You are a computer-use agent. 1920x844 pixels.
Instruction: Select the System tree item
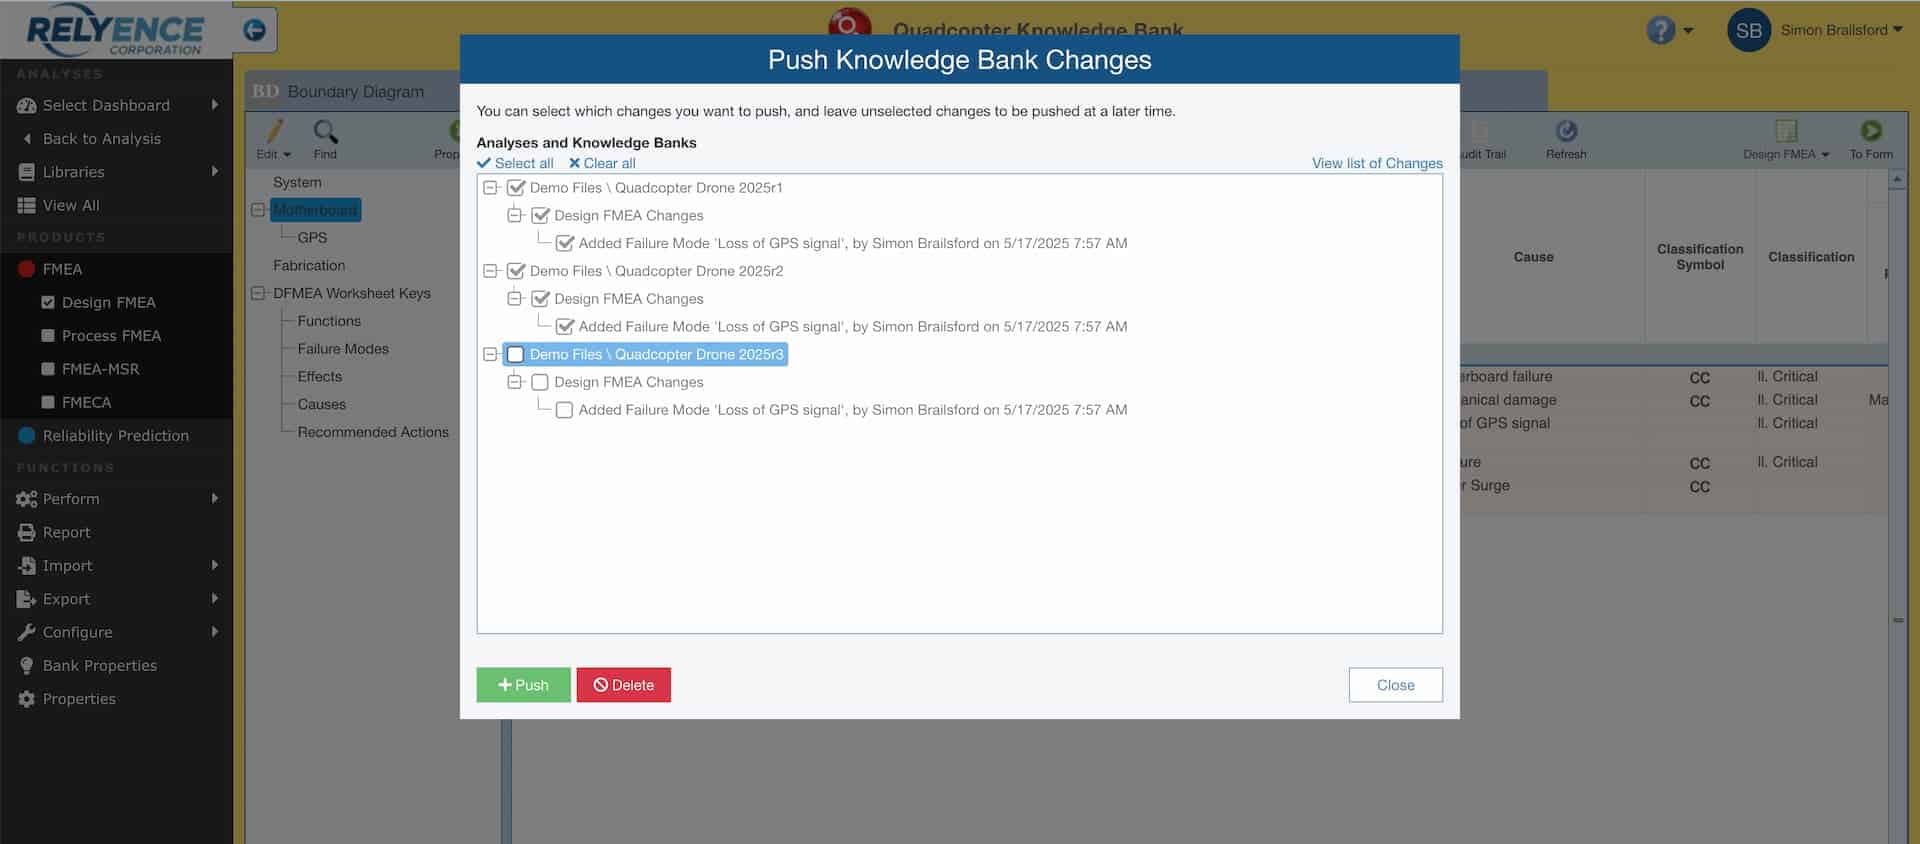tap(297, 183)
